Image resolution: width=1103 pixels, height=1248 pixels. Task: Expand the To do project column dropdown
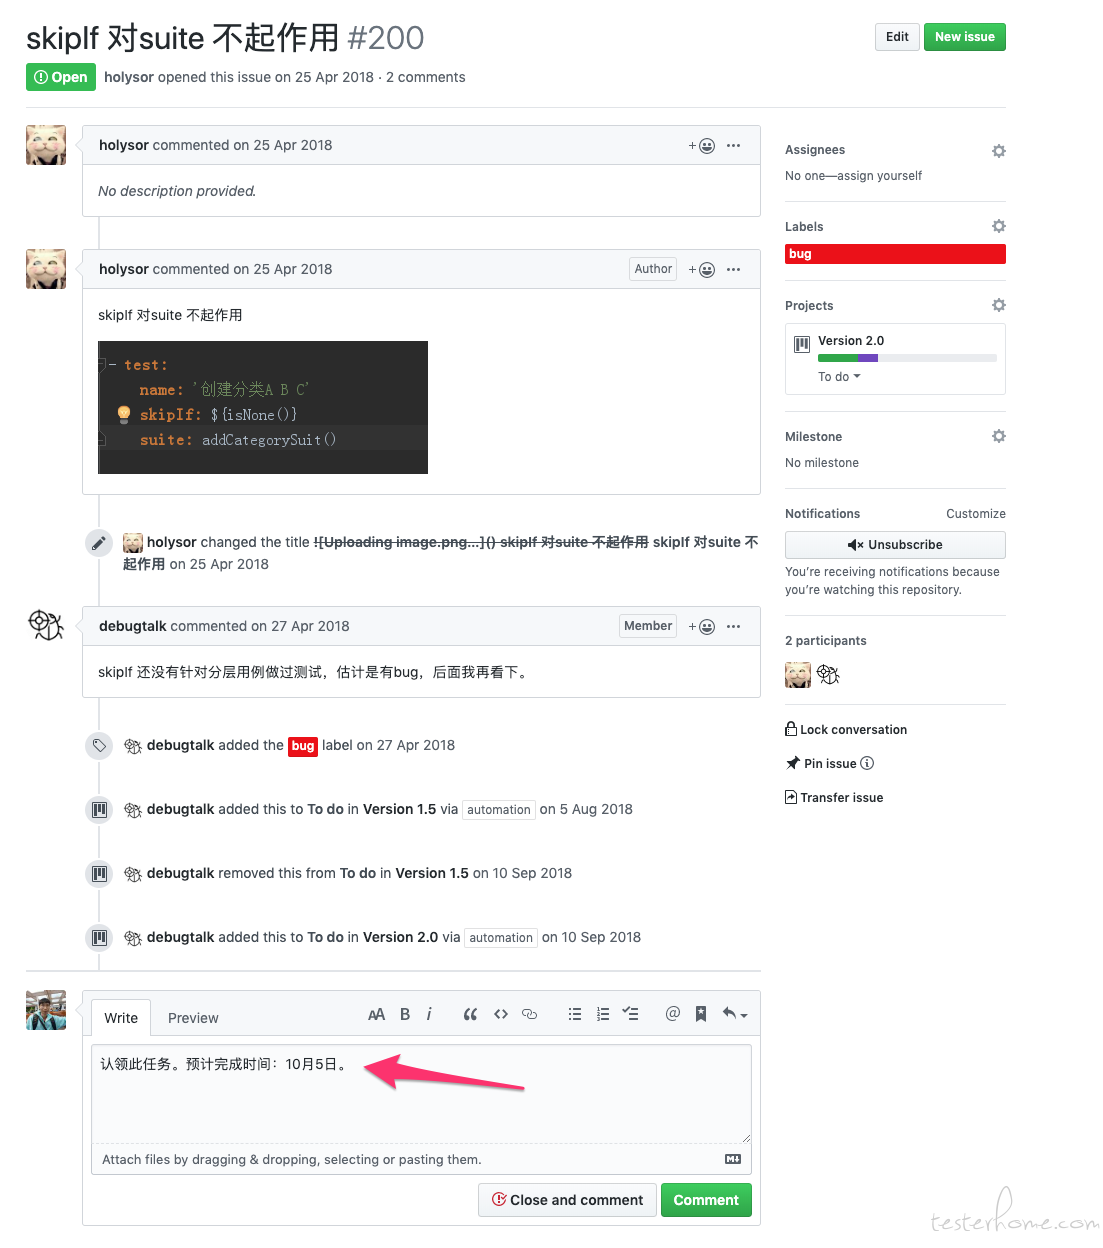tap(839, 377)
